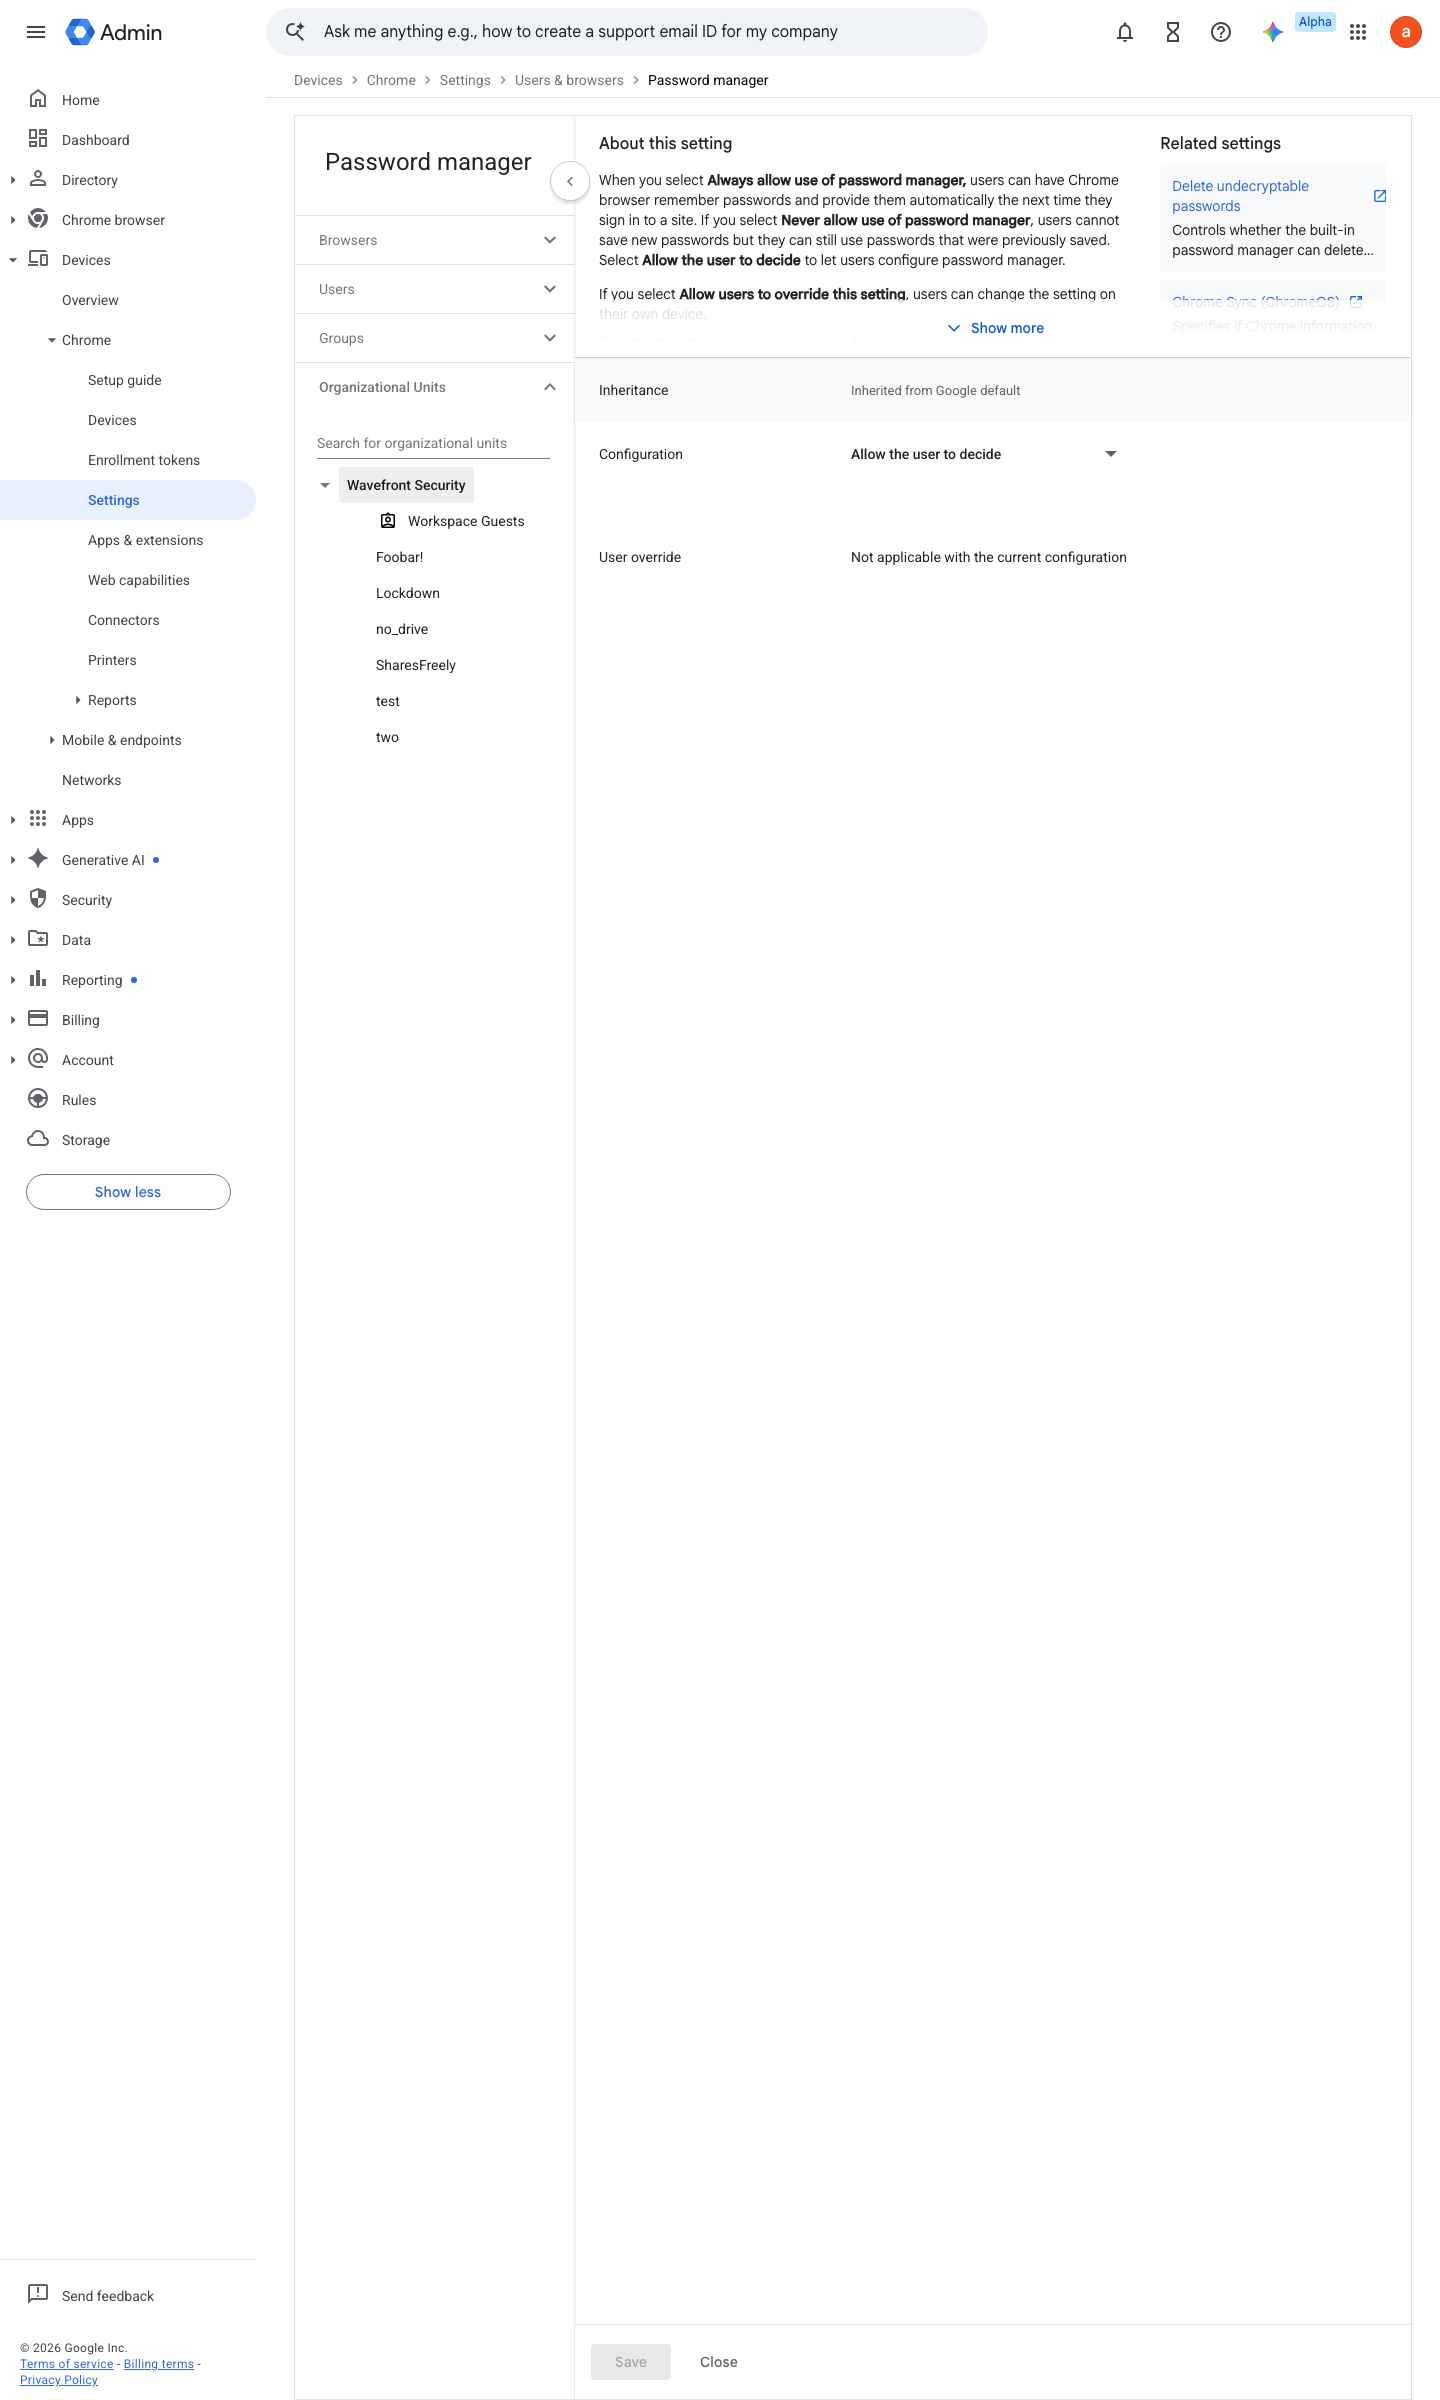The image size is (1440, 2400).
Task: Open the Configuration dropdown
Action: (983, 454)
